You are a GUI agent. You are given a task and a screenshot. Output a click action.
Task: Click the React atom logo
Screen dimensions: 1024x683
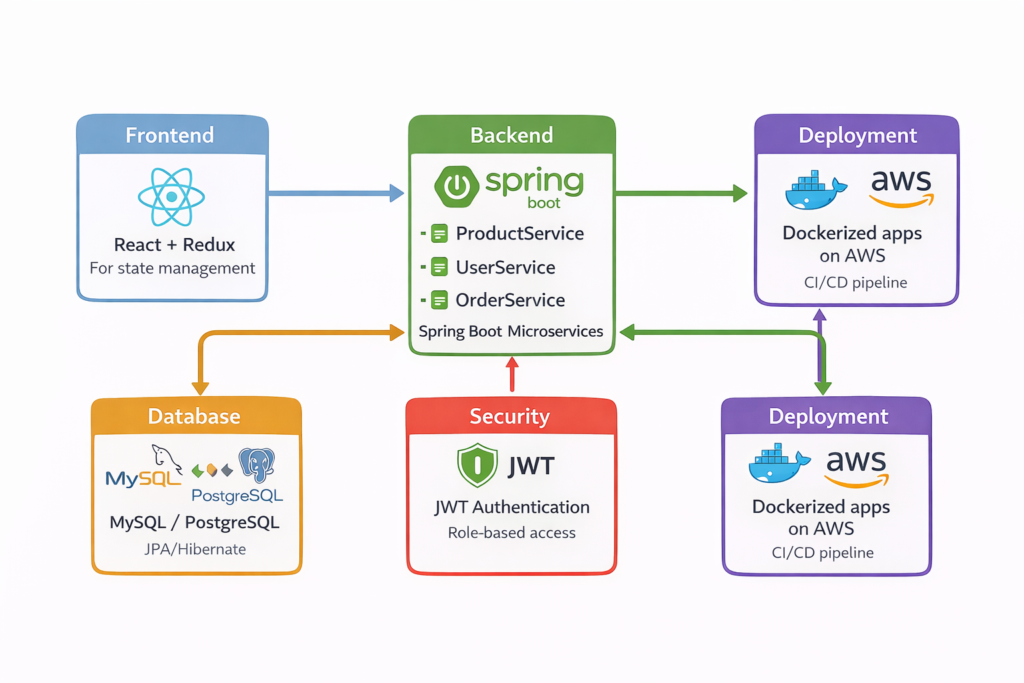coord(171,196)
